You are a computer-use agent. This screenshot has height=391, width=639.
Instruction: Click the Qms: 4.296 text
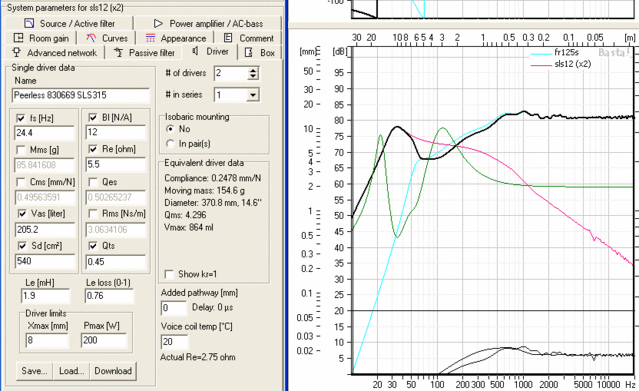185,215
